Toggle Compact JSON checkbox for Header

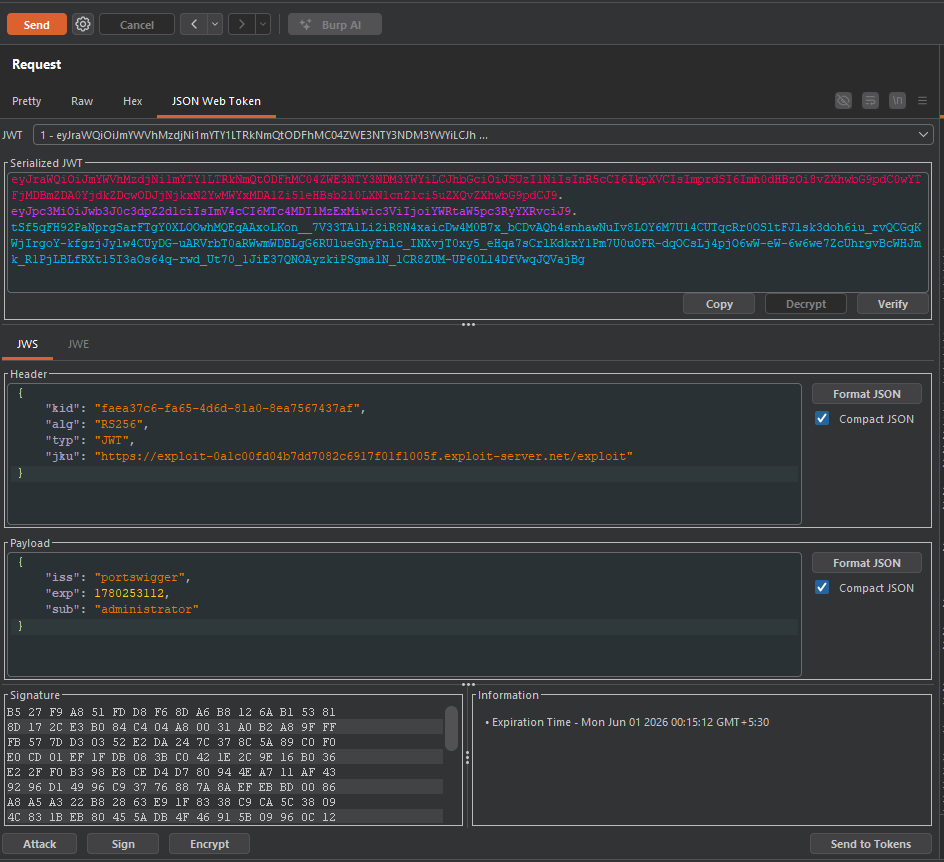tap(822, 418)
